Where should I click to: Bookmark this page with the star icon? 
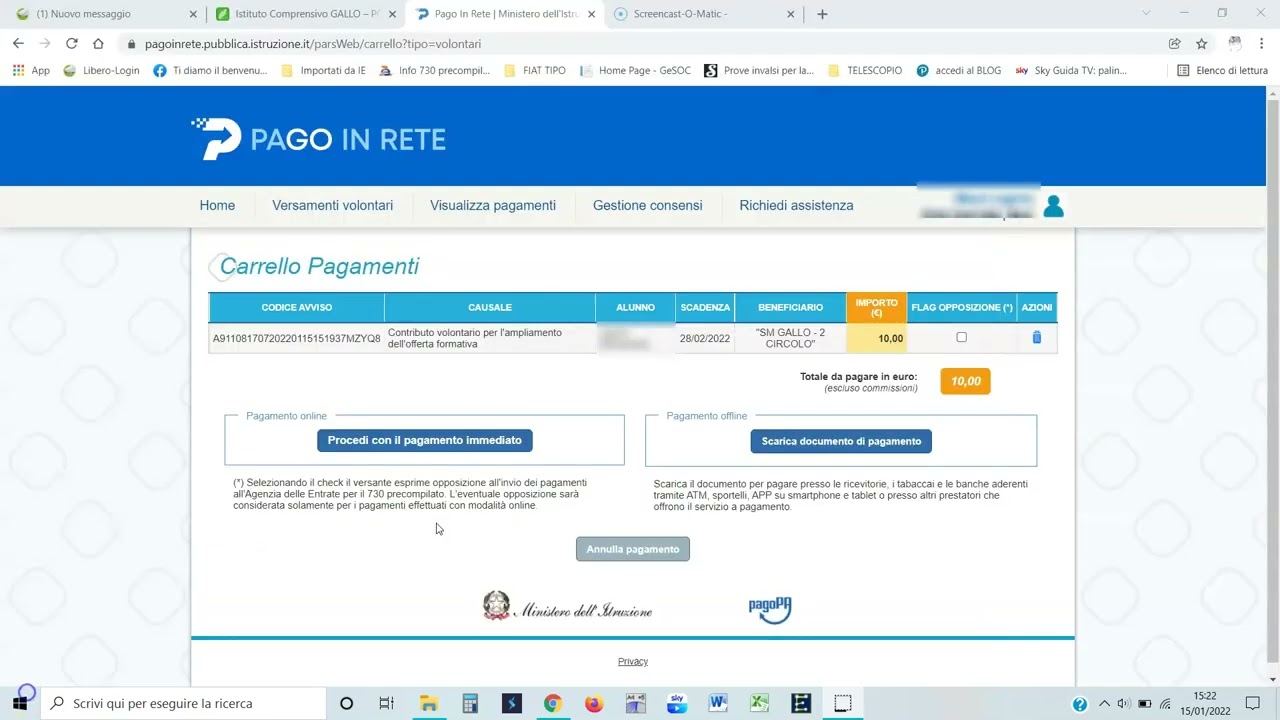1202,44
